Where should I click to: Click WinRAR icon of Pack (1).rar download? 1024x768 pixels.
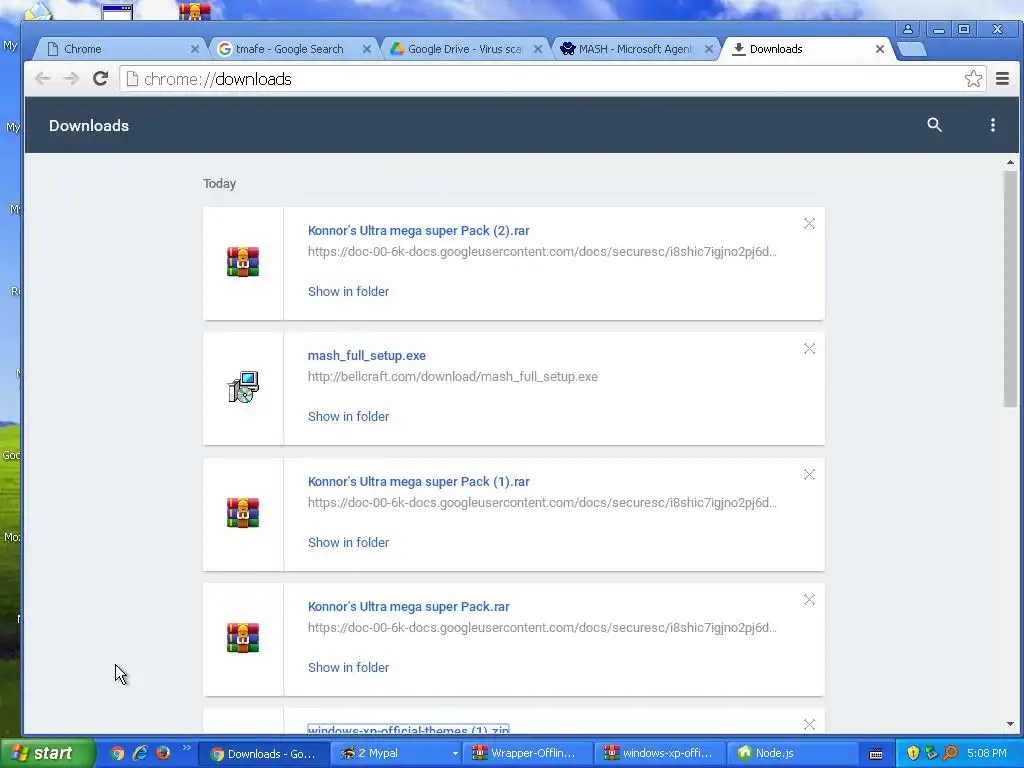(243, 513)
